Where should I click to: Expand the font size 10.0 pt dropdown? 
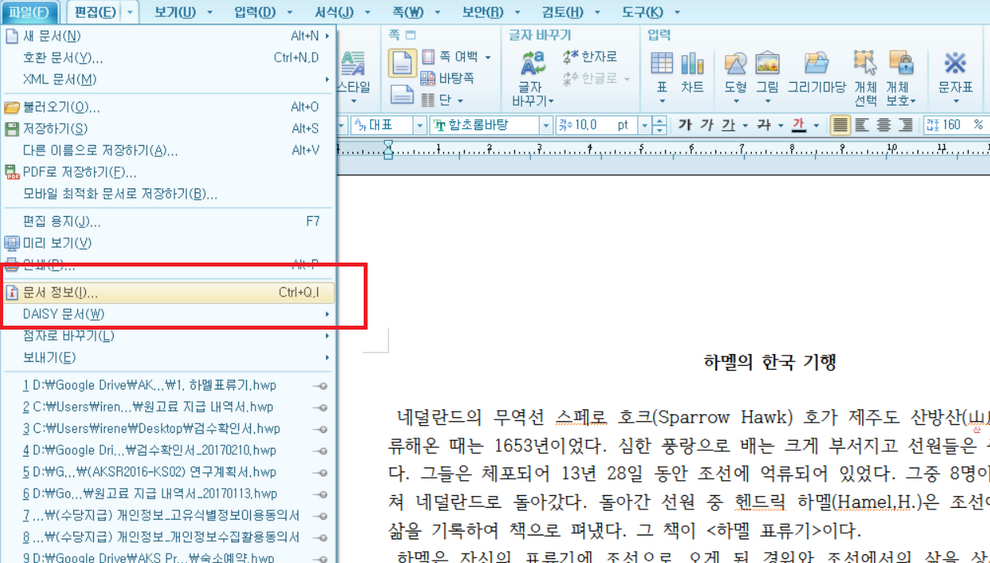pyautogui.click(x=643, y=125)
